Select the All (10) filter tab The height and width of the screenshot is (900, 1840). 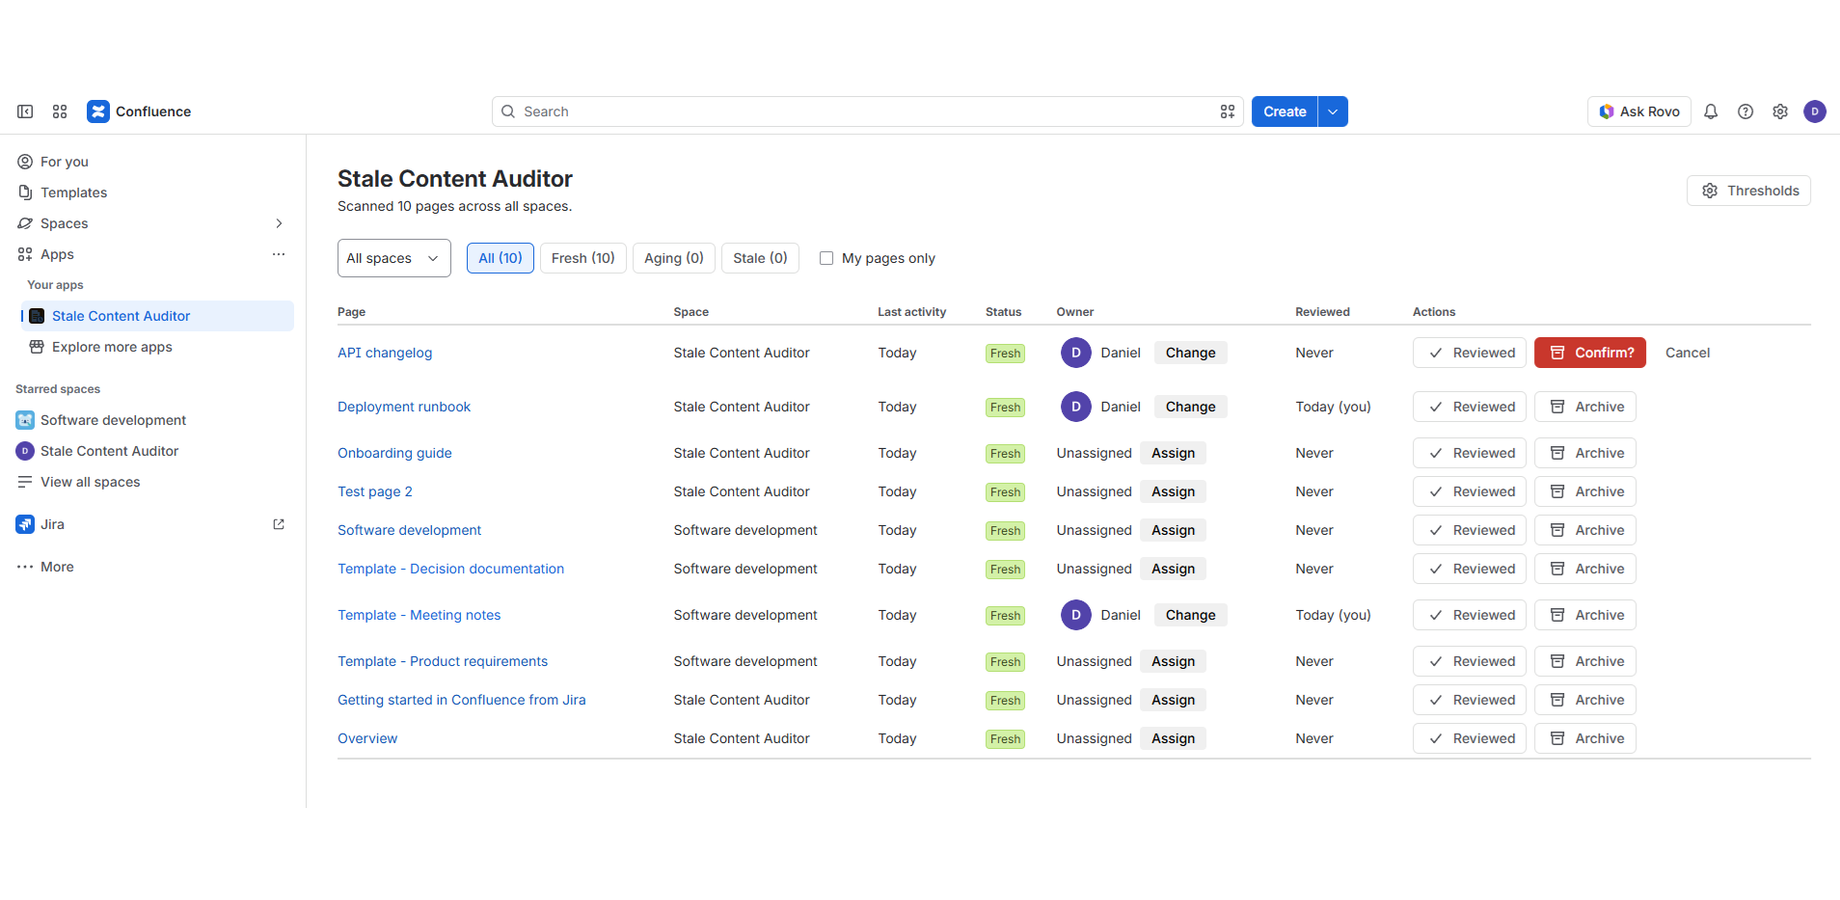pyautogui.click(x=500, y=258)
